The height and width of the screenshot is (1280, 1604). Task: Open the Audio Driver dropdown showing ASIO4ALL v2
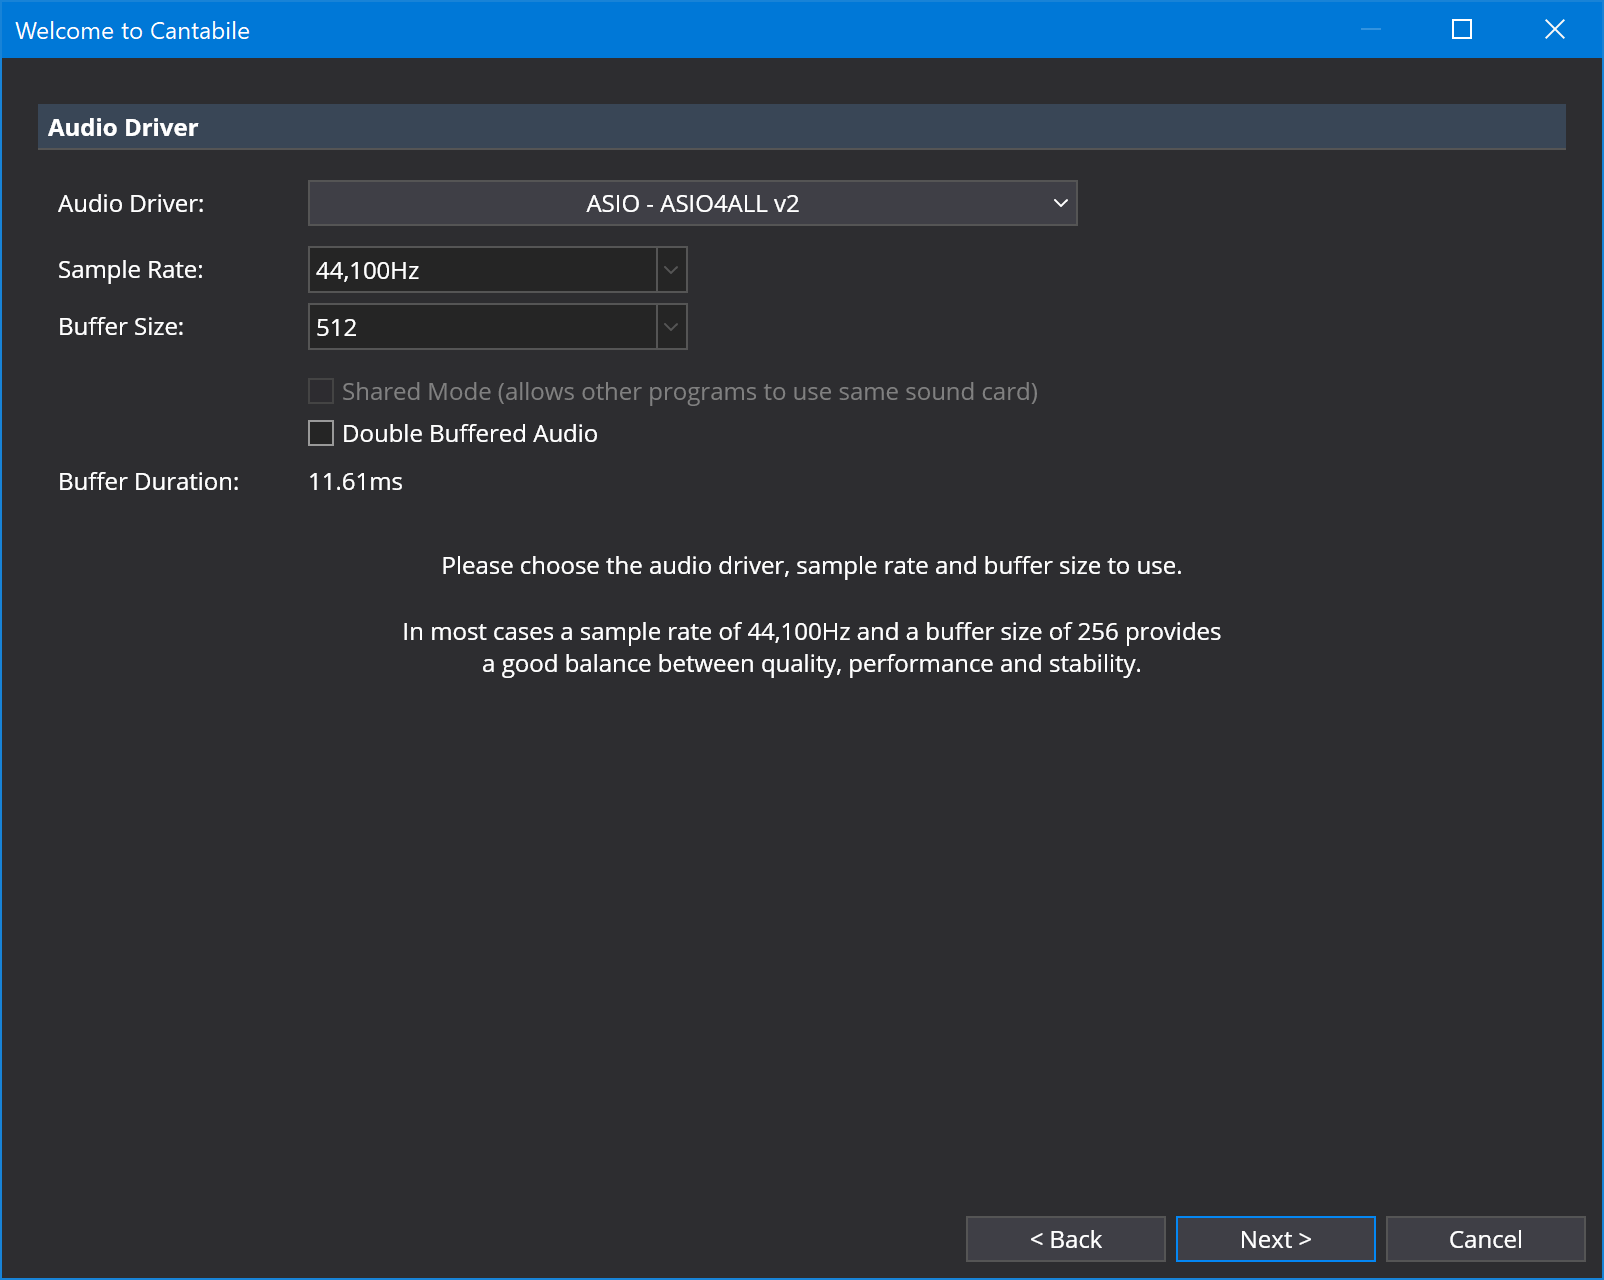[x=692, y=203]
